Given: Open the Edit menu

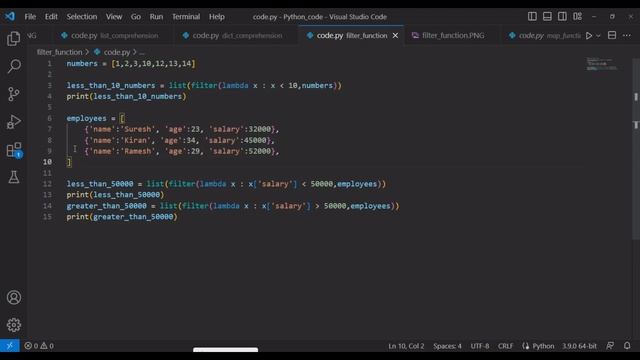Looking at the screenshot, I should point(51,17).
